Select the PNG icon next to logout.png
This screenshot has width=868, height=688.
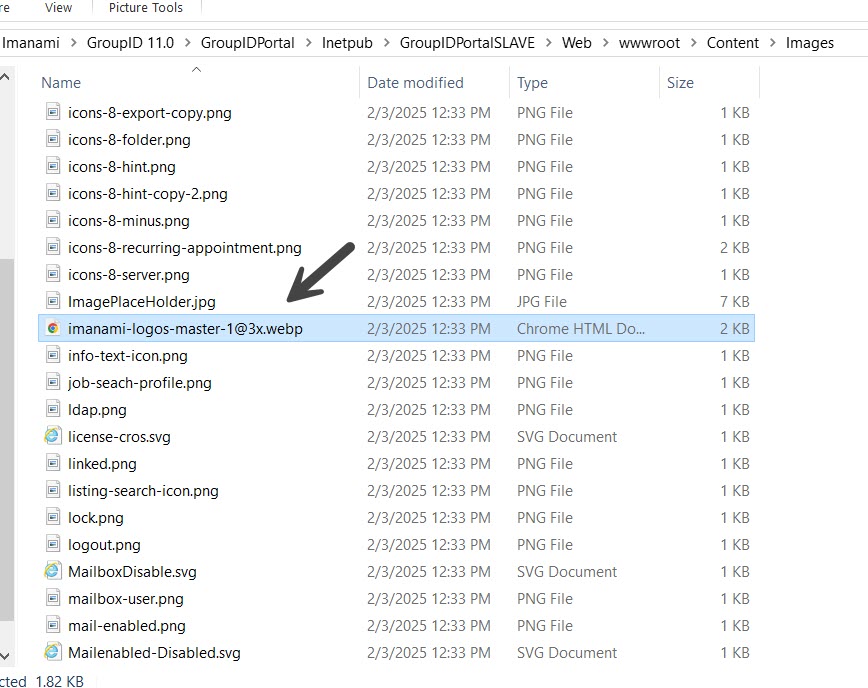coord(52,544)
